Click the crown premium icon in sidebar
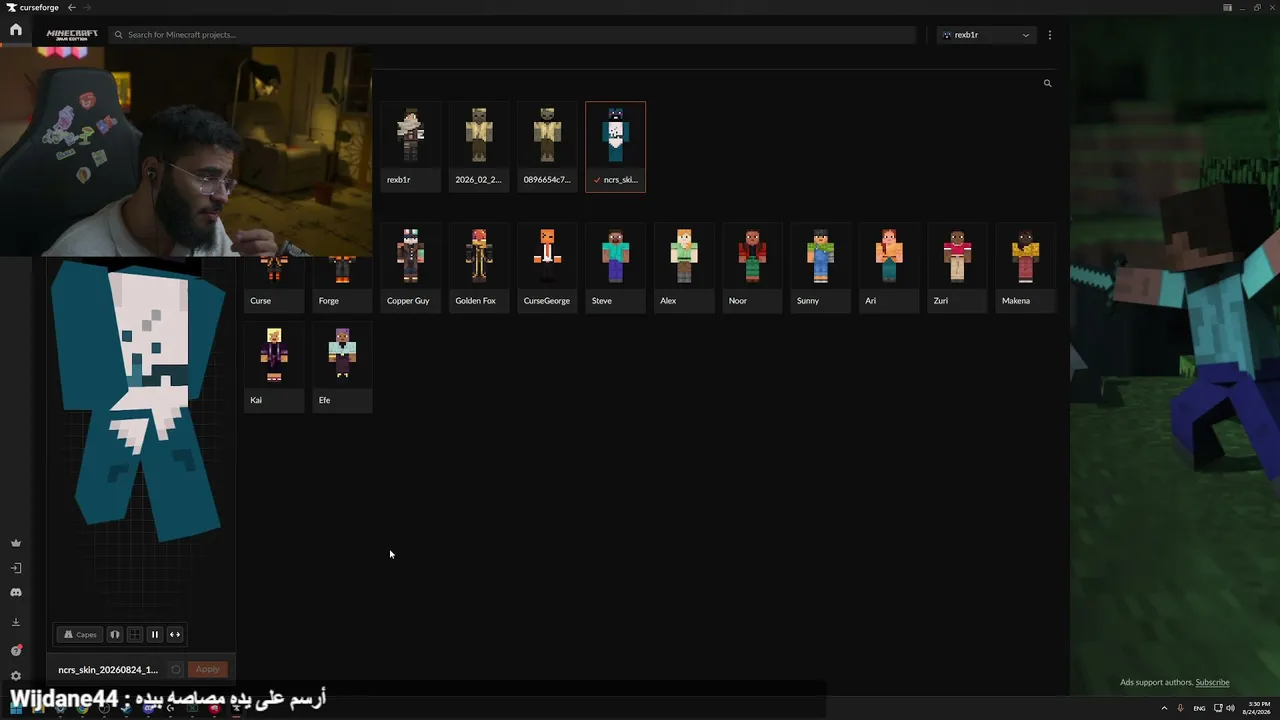This screenshot has width=1280, height=720. point(16,543)
